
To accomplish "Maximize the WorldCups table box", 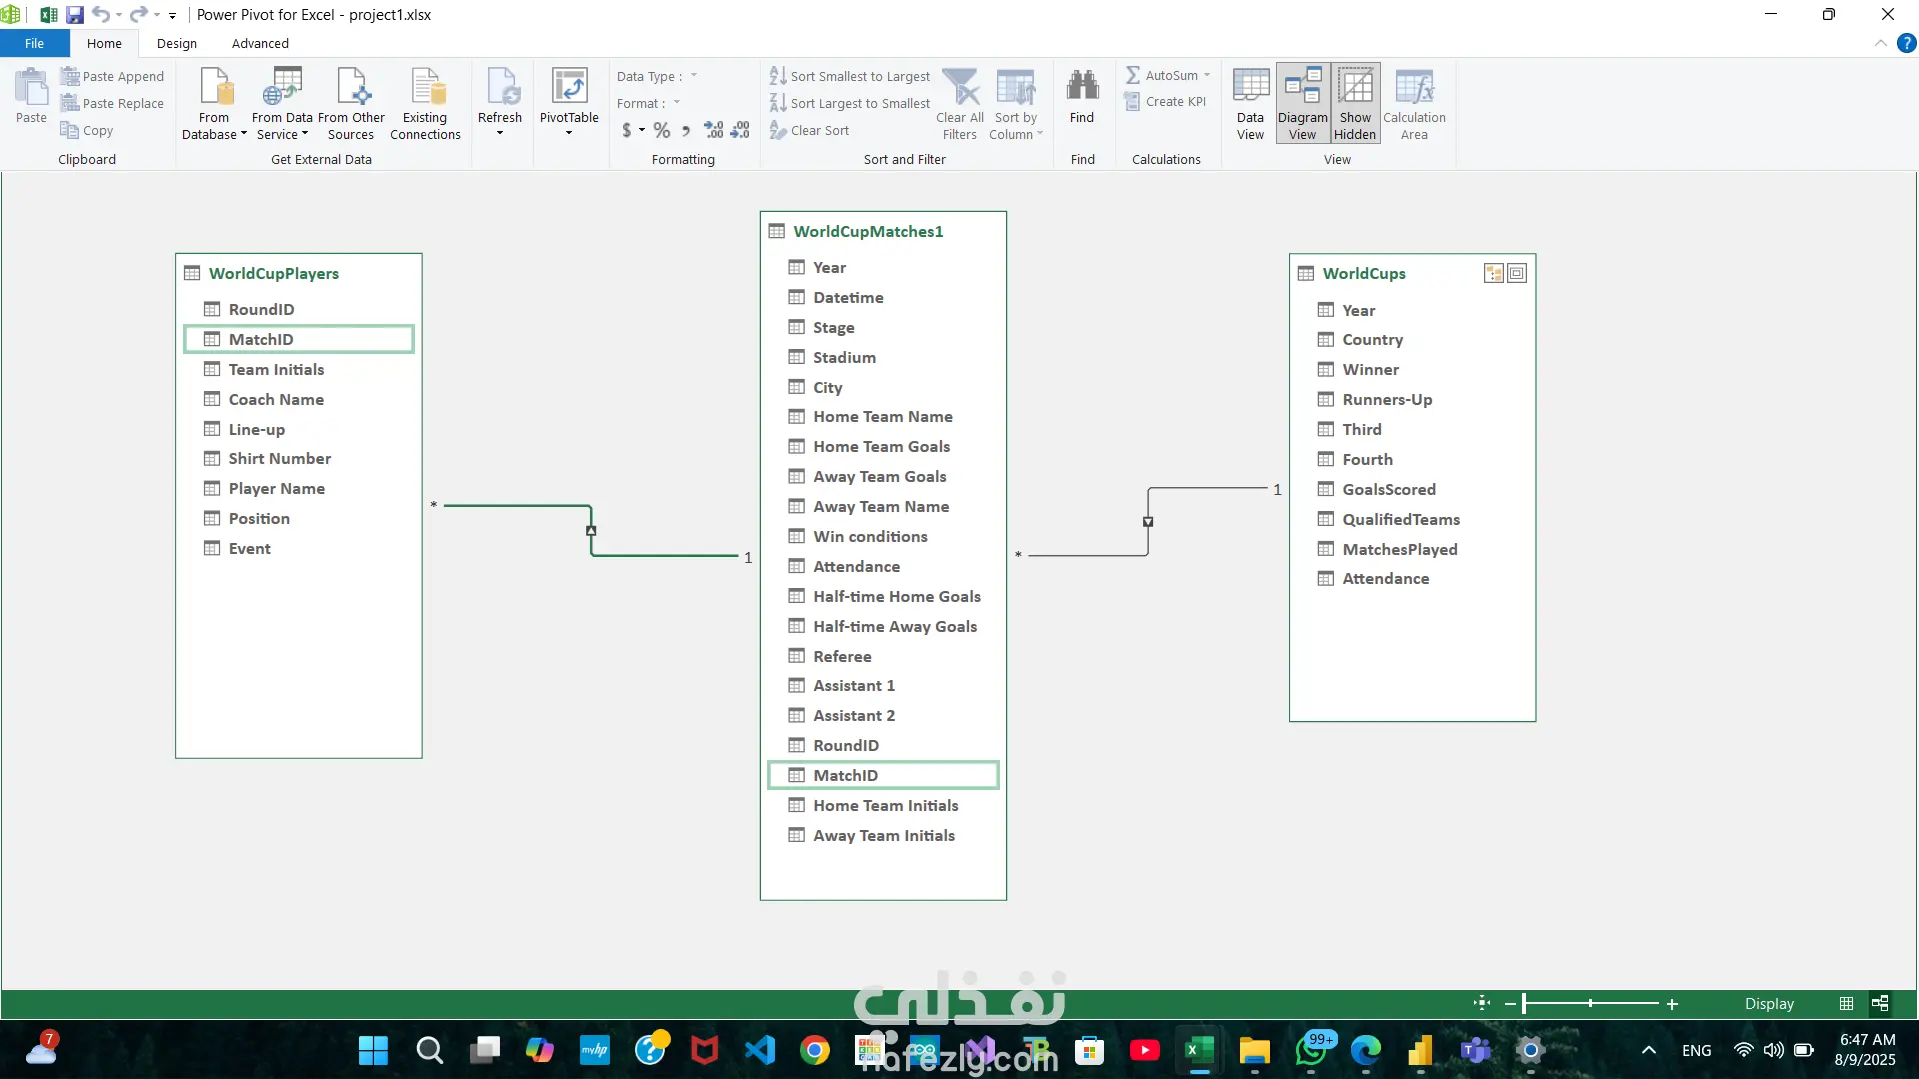I will [x=1517, y=273].
